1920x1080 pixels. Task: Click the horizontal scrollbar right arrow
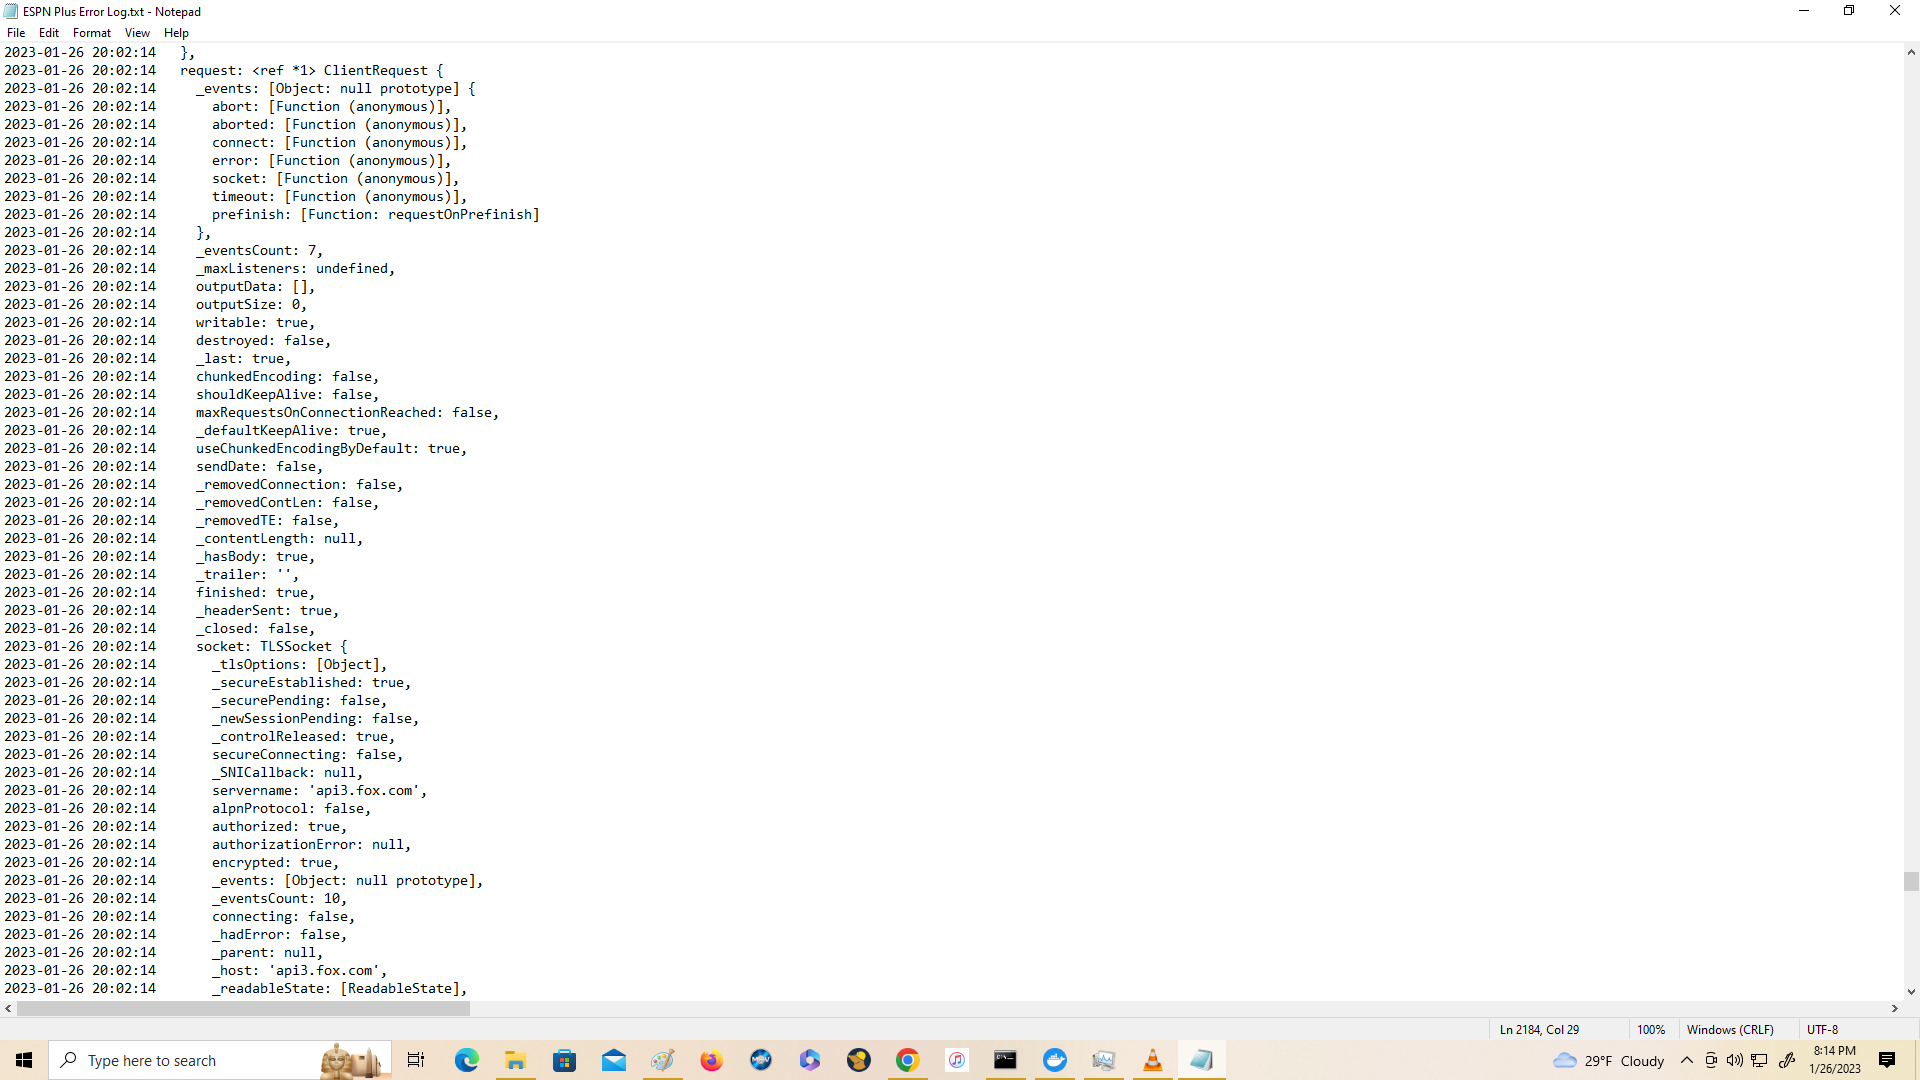(1895, 1009)
